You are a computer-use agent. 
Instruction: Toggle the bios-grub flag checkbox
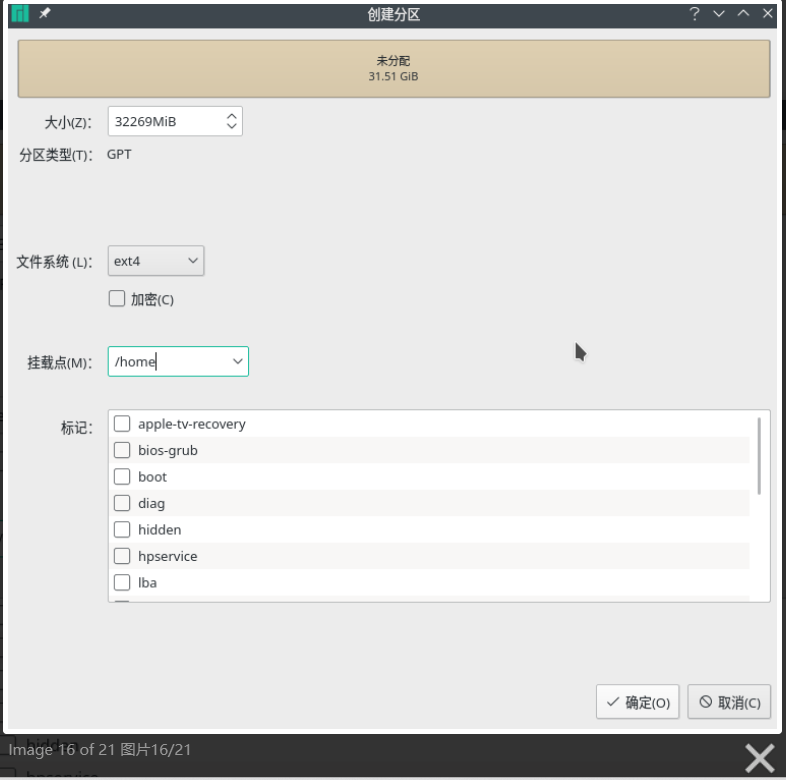tap(122, 450)
